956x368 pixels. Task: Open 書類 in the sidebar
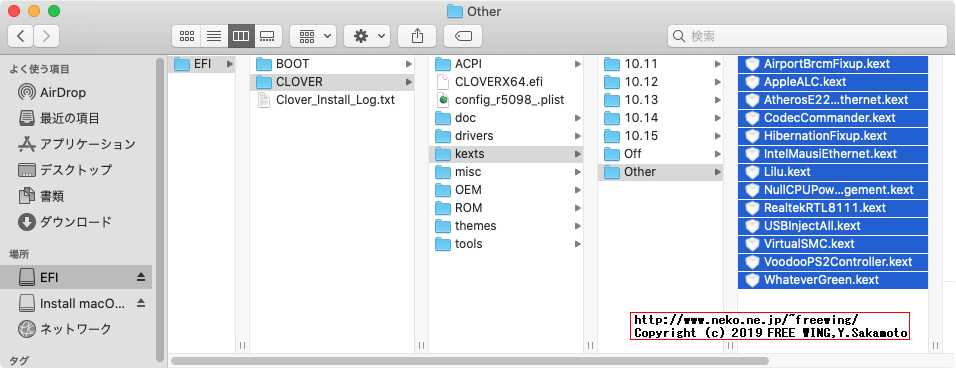(77, 196)
